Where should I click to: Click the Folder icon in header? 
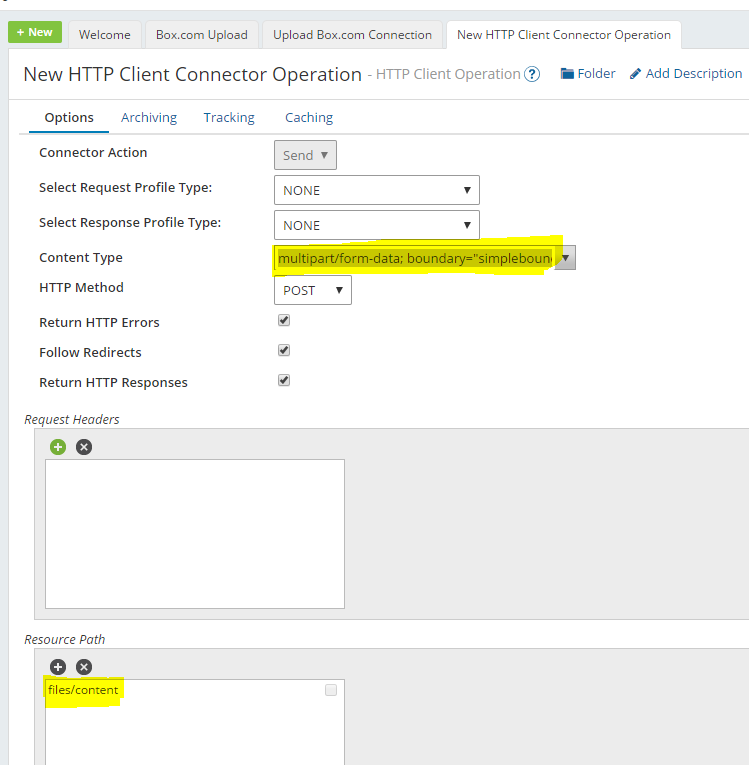(567, 74)
